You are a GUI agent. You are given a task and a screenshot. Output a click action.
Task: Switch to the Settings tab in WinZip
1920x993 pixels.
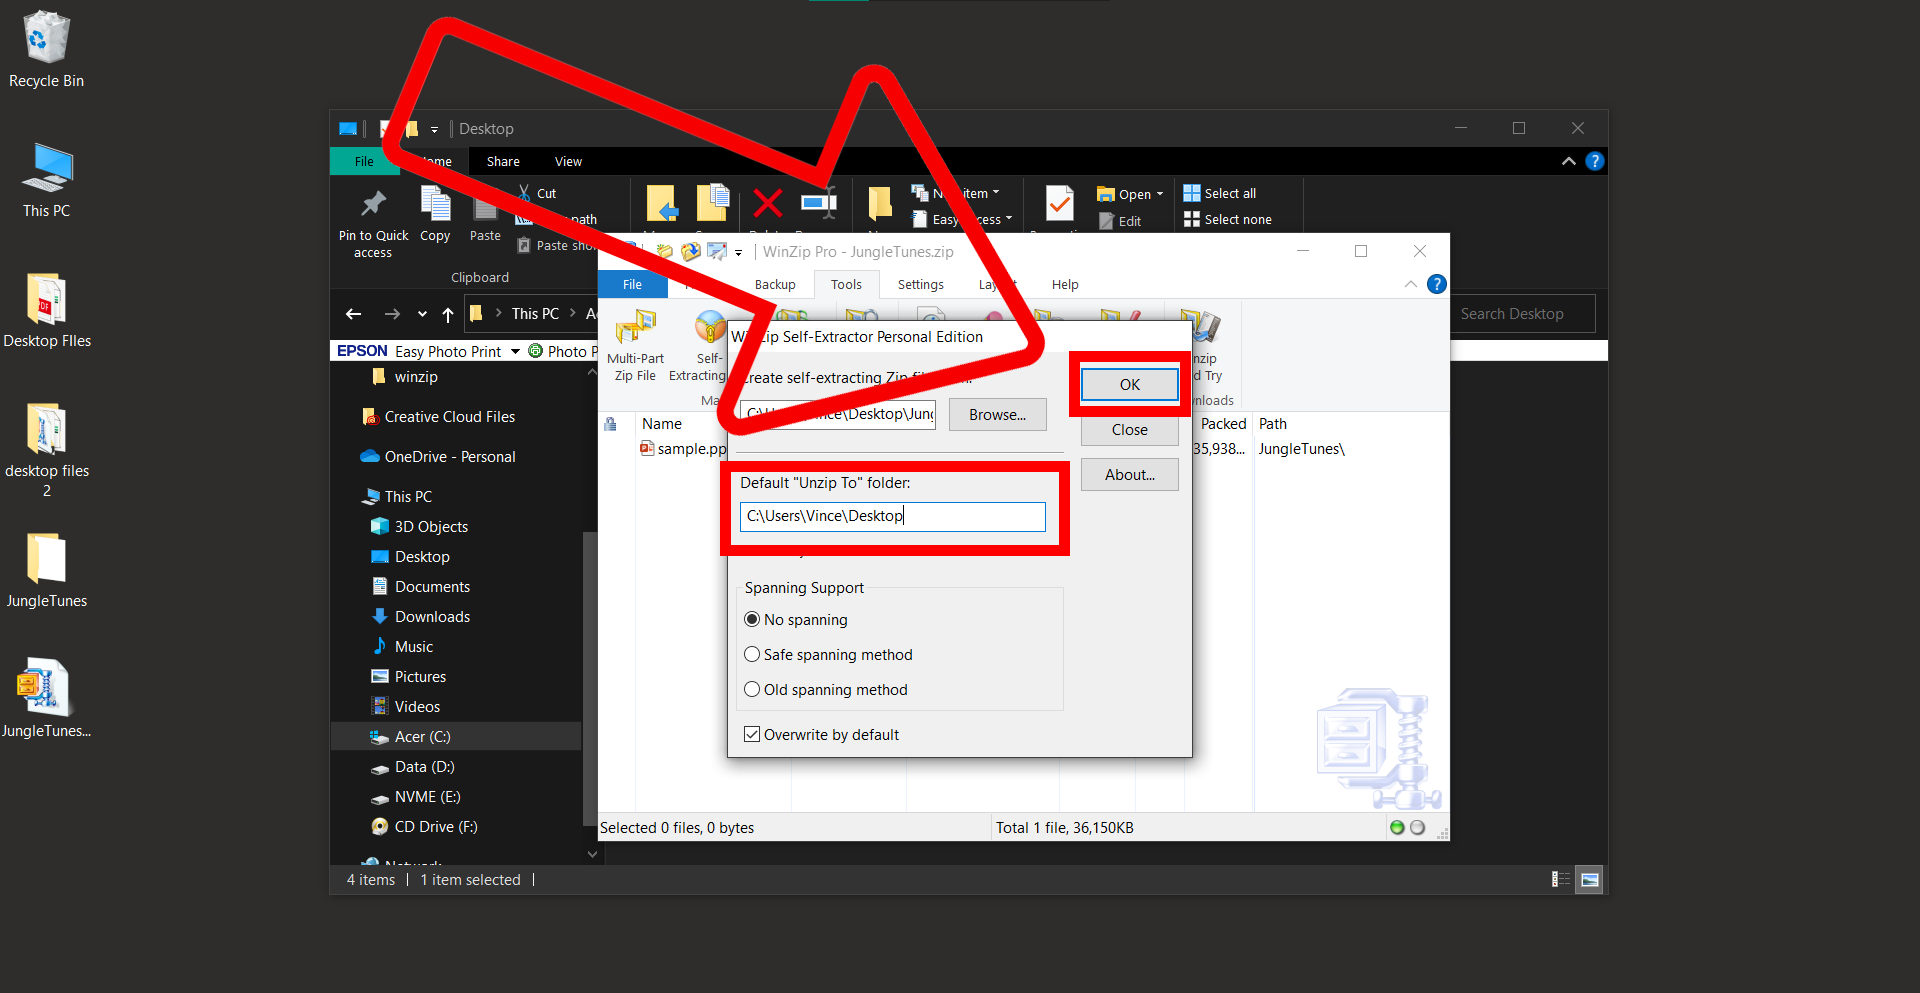point(919,284)
